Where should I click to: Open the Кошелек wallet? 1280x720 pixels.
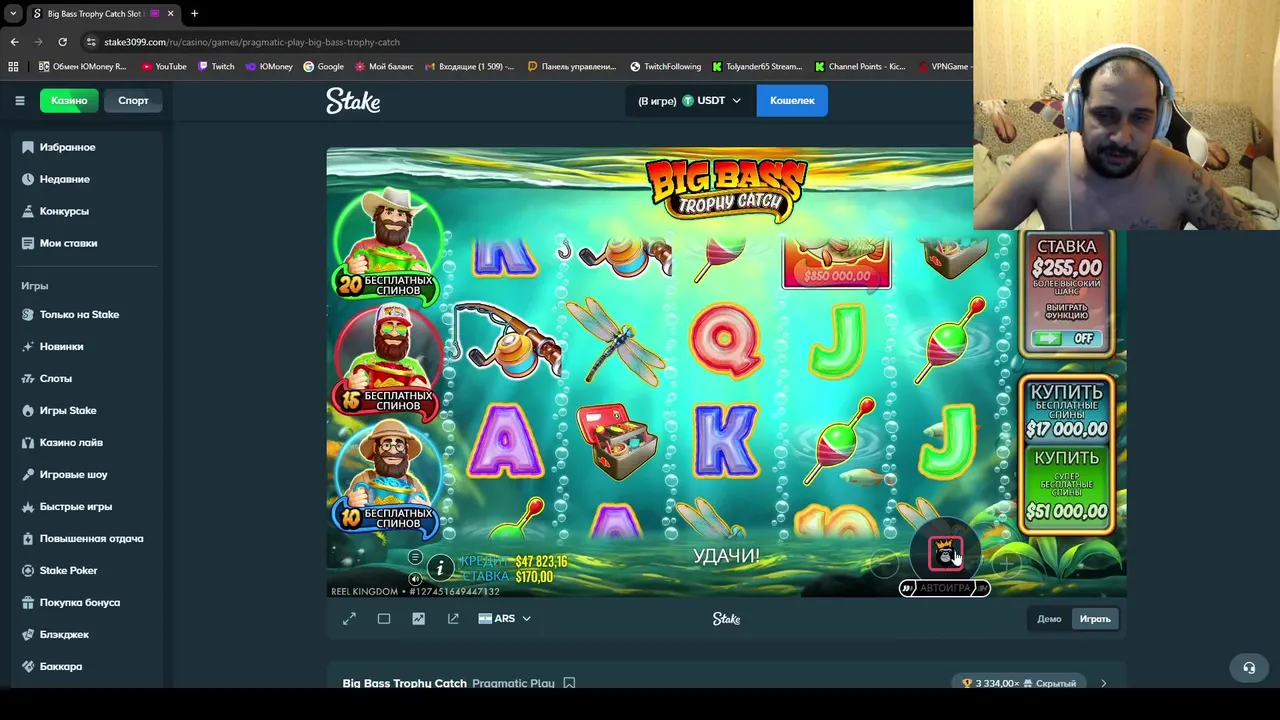pyautogui.click(x=792, y=100)
